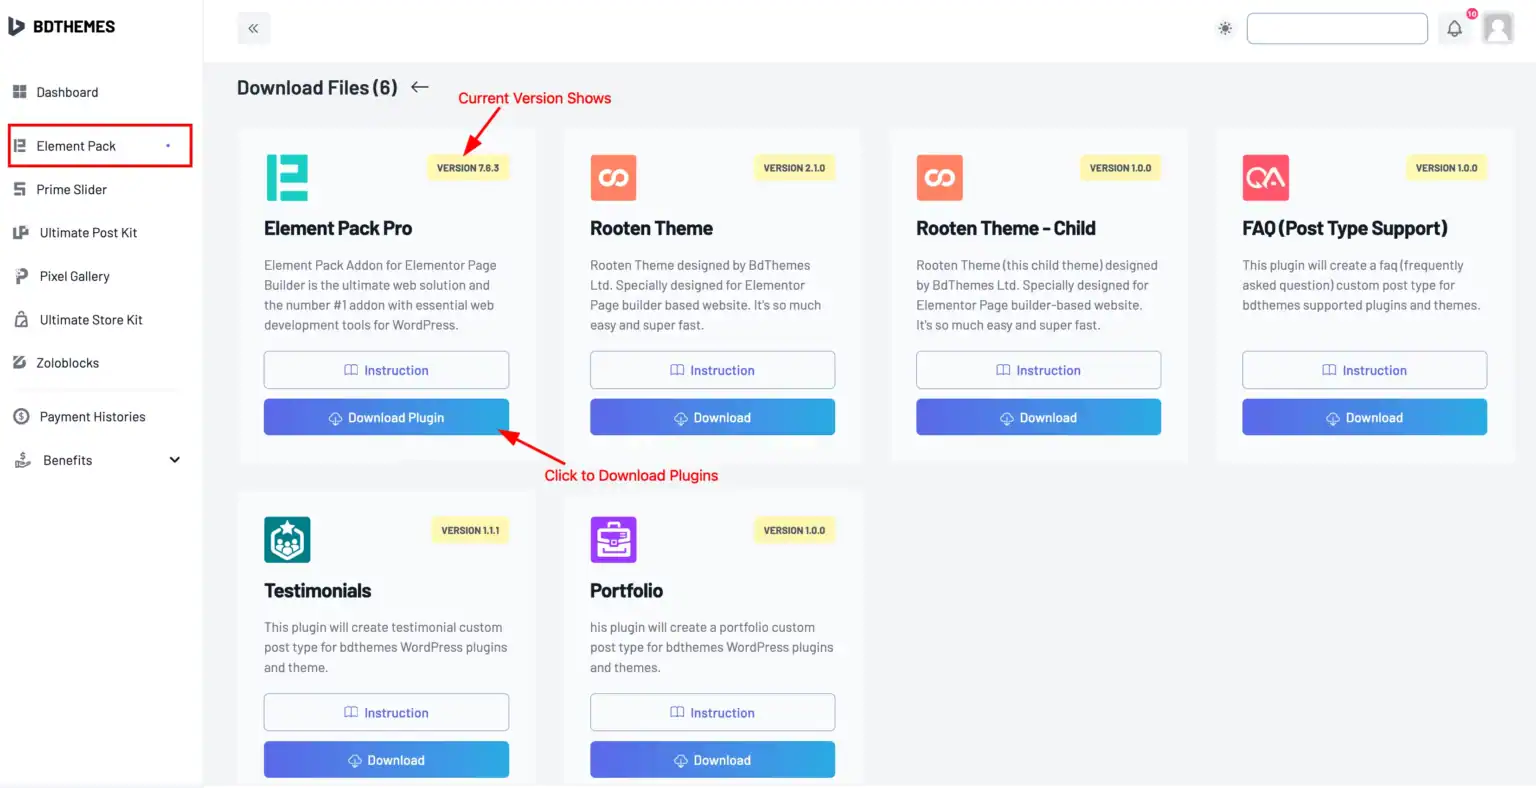Screen dimensions: 1536x788
Task: Open Instruction for Rooten Theme - Child
Action: [x=1038, y=370]
